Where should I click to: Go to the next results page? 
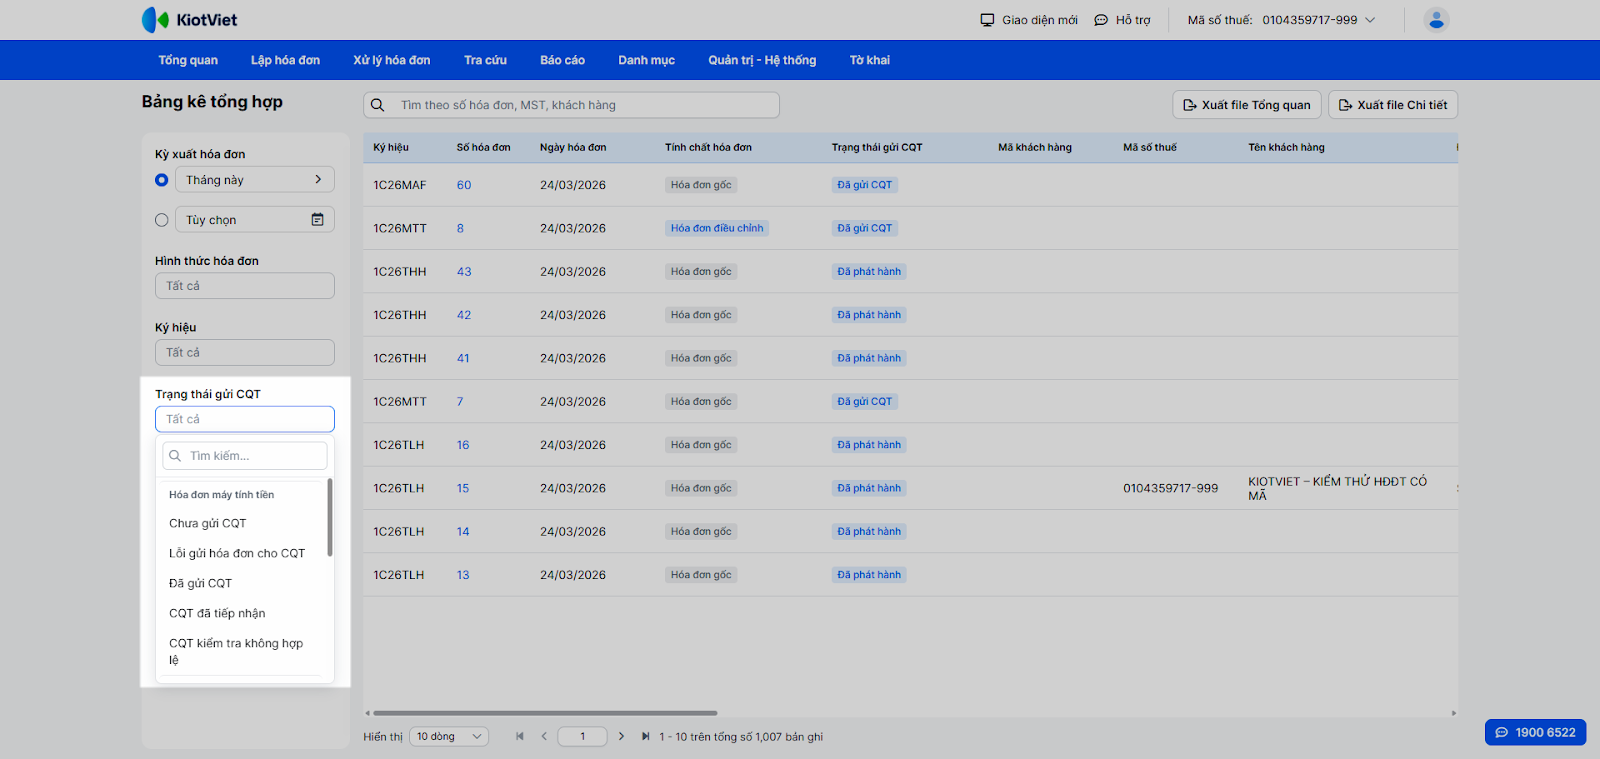pos(621,737)
